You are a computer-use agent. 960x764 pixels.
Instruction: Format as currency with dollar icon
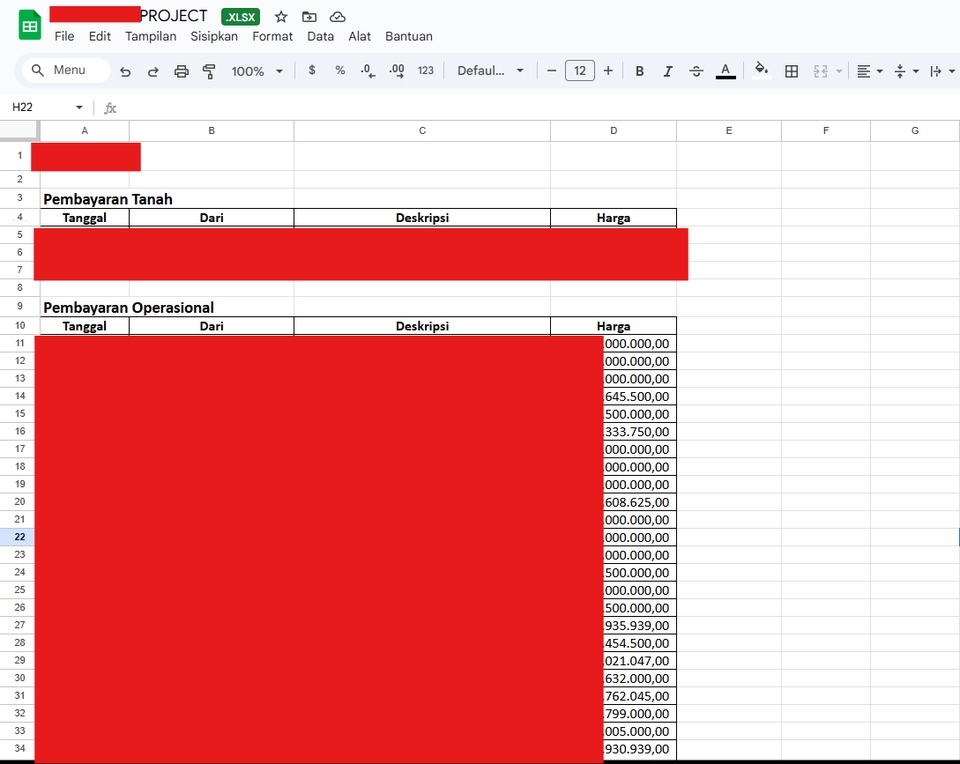pos(312,70)
